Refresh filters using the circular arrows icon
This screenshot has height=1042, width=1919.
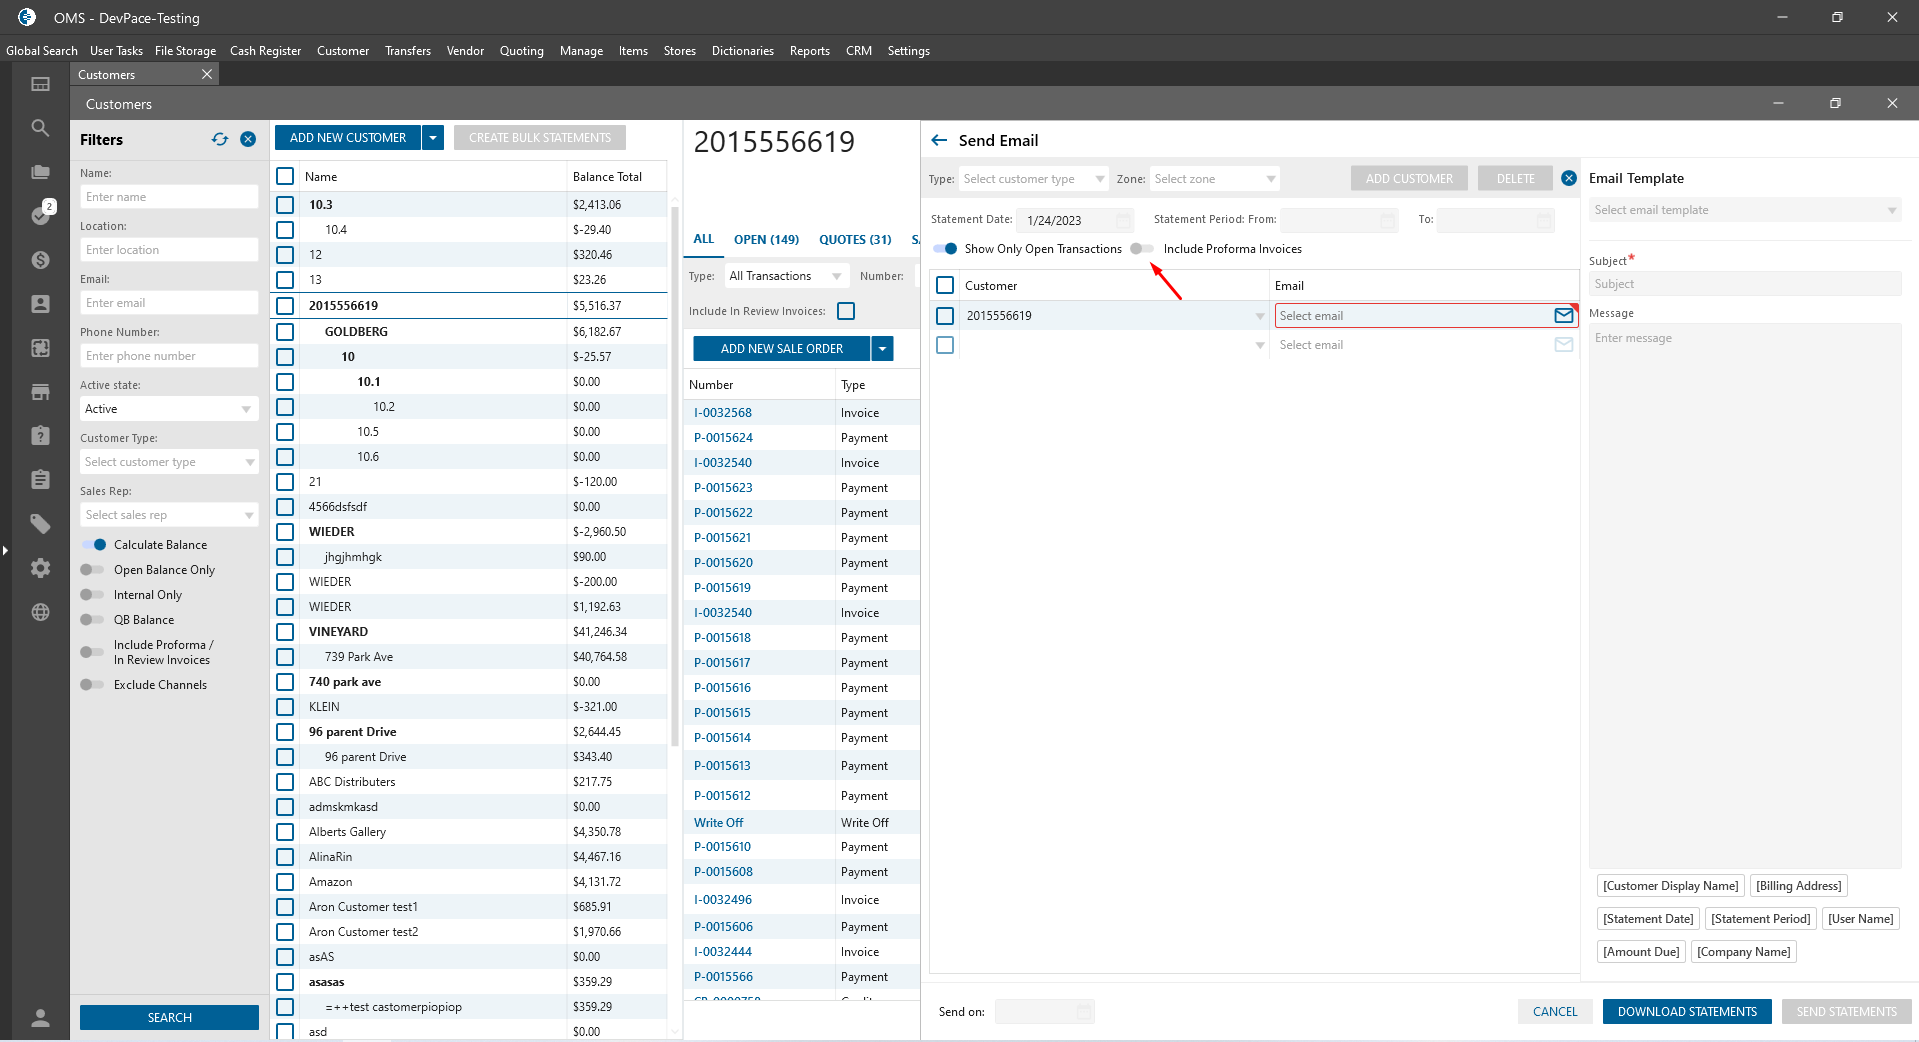(x=220, y=140)
